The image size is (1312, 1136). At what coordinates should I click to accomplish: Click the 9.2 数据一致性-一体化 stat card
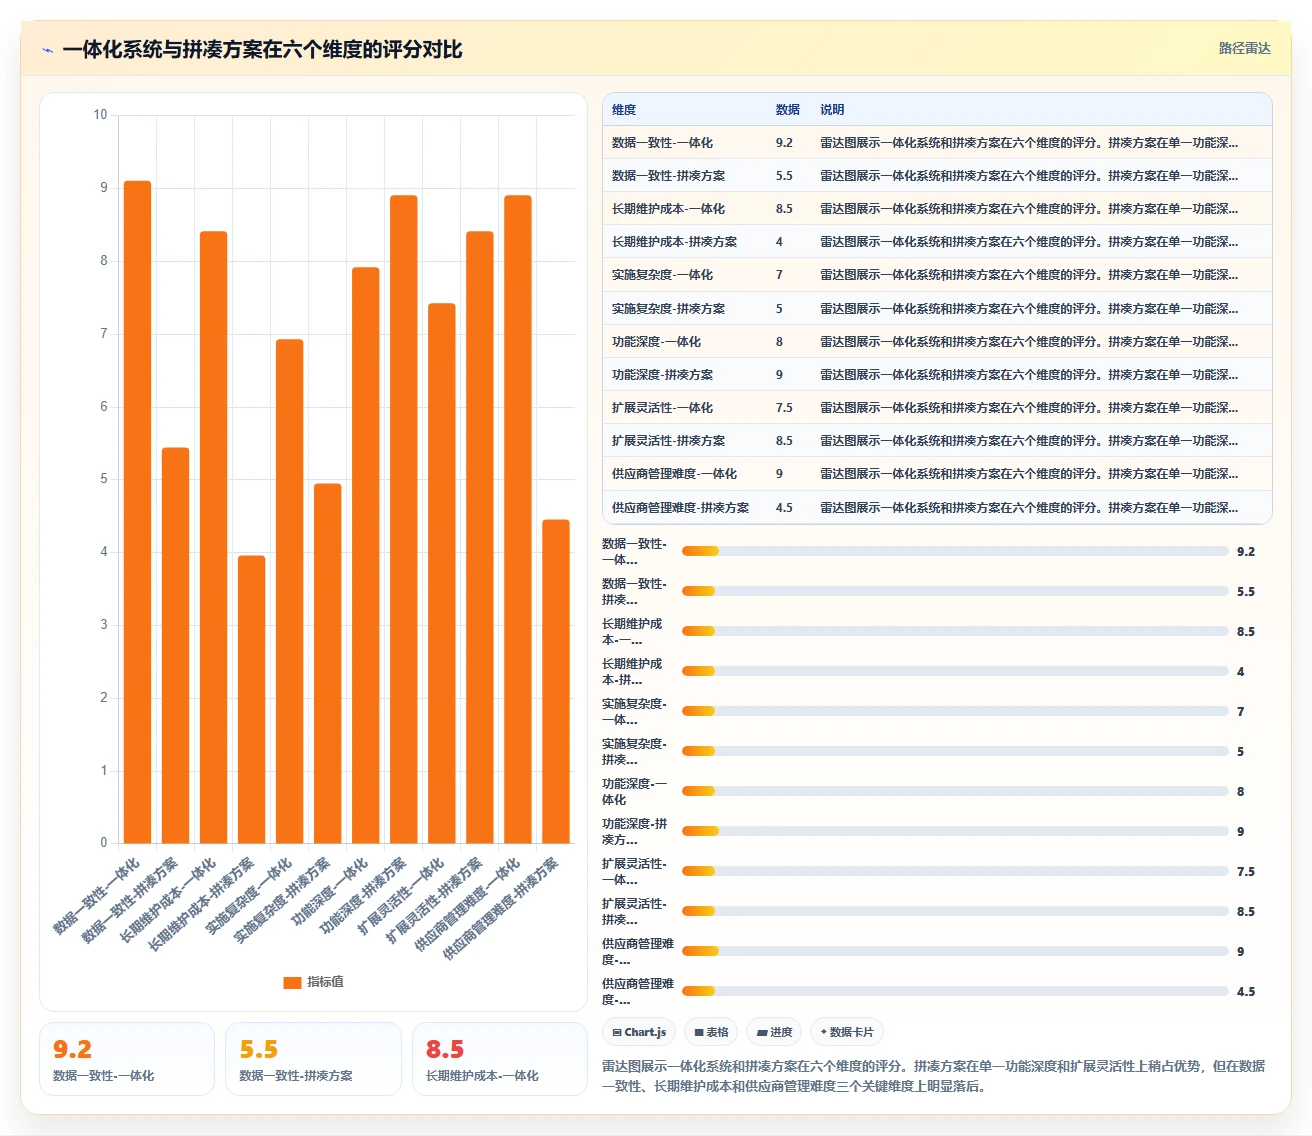pos(127,1059)
